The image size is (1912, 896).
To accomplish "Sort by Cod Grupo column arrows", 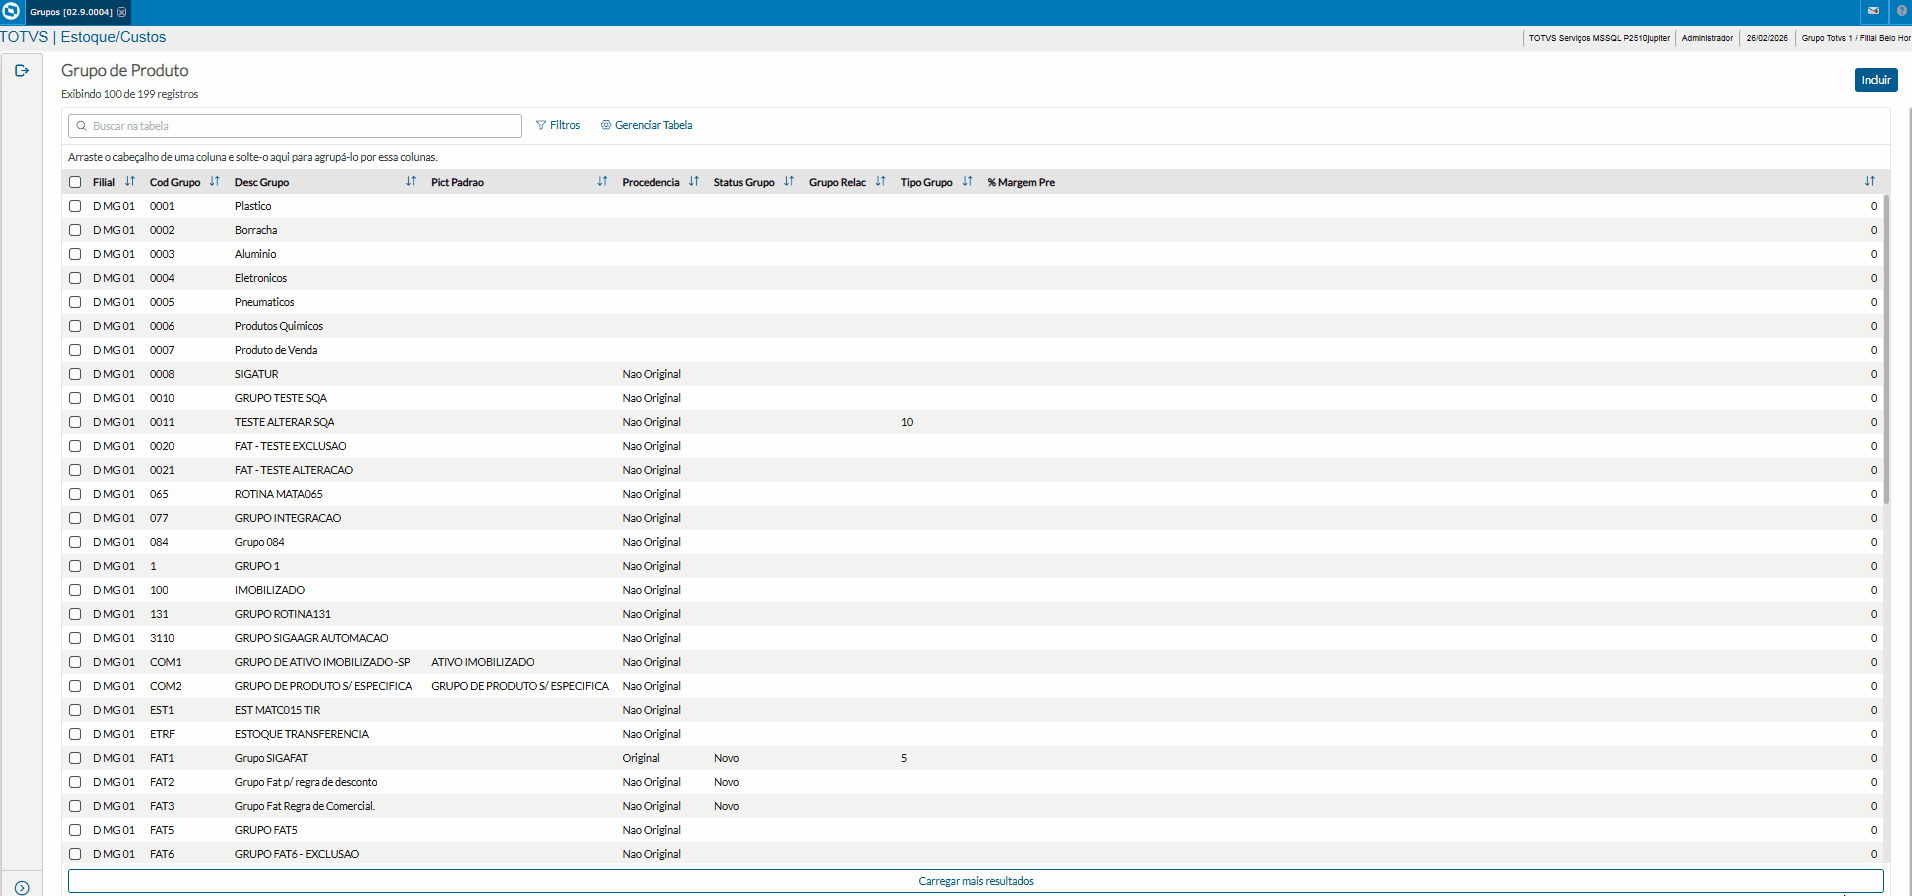I will coord(215,182).
